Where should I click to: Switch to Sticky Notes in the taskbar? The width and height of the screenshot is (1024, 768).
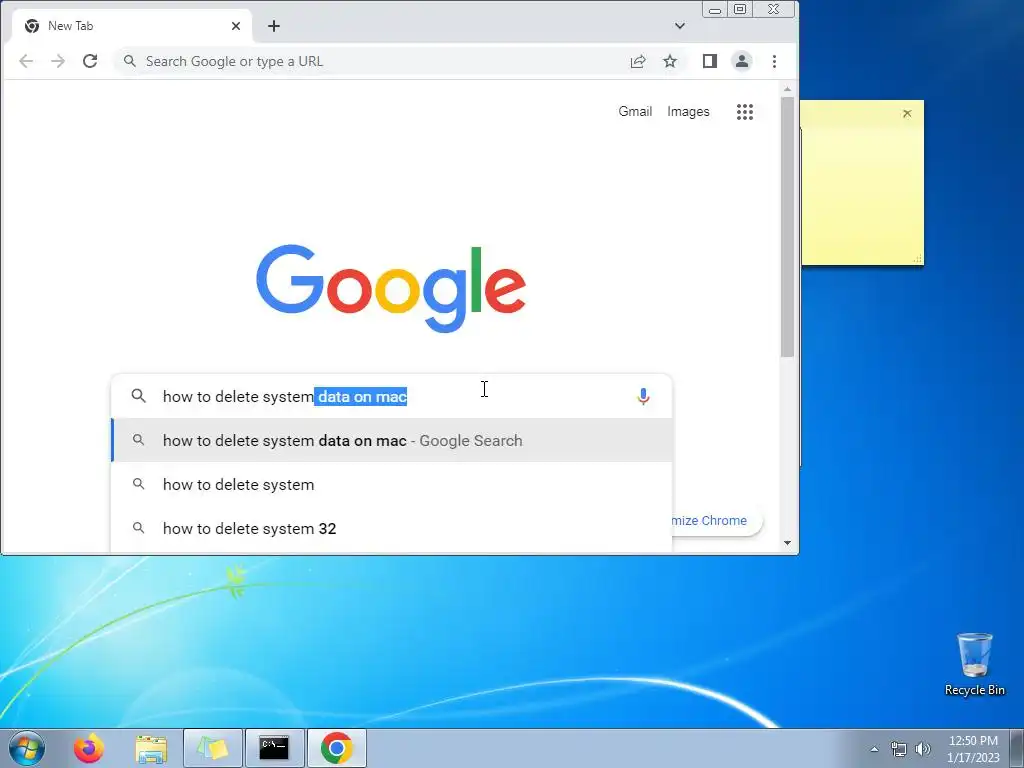[213, 748]
